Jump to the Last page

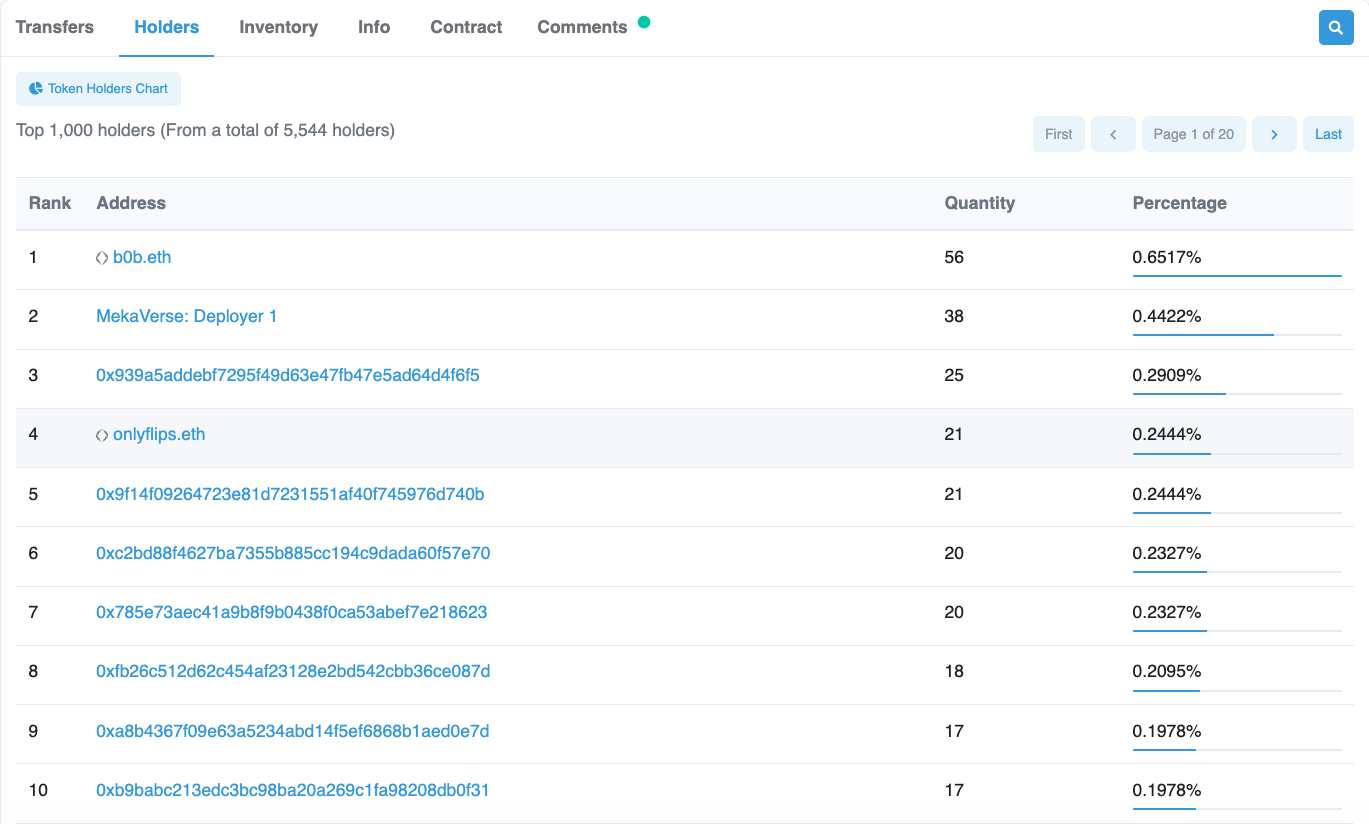(1328, 134)
